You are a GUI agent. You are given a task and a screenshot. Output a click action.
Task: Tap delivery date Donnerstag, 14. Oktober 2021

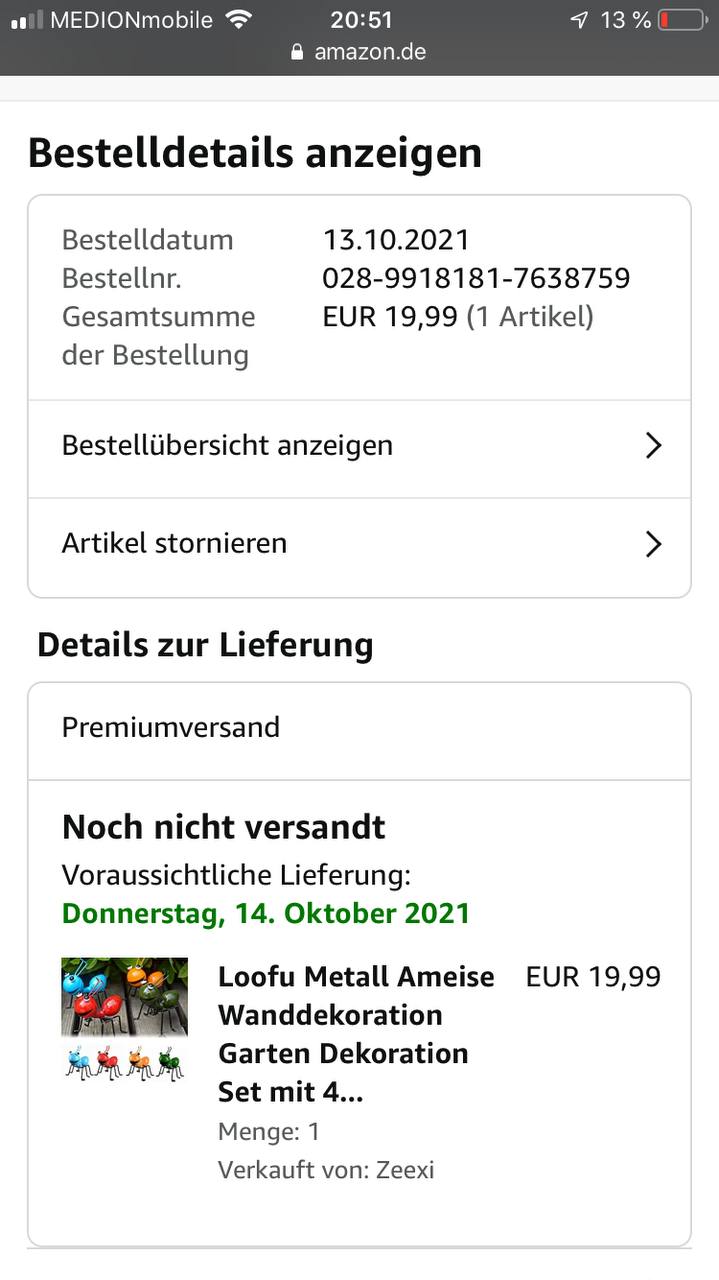pos(266,913)
